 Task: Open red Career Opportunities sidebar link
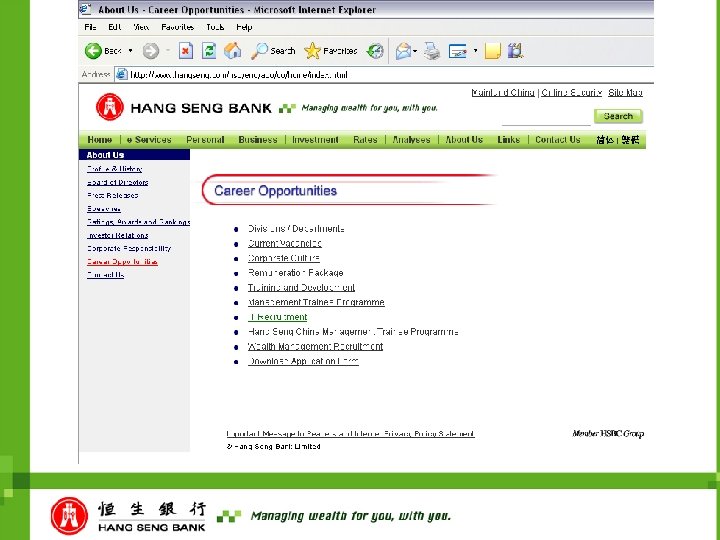click(x=122, y=262)
